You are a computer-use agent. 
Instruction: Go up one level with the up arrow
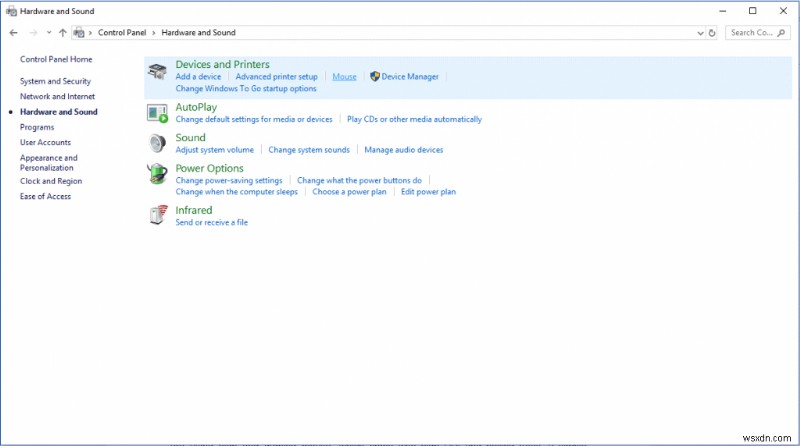(x=62, y=33)
